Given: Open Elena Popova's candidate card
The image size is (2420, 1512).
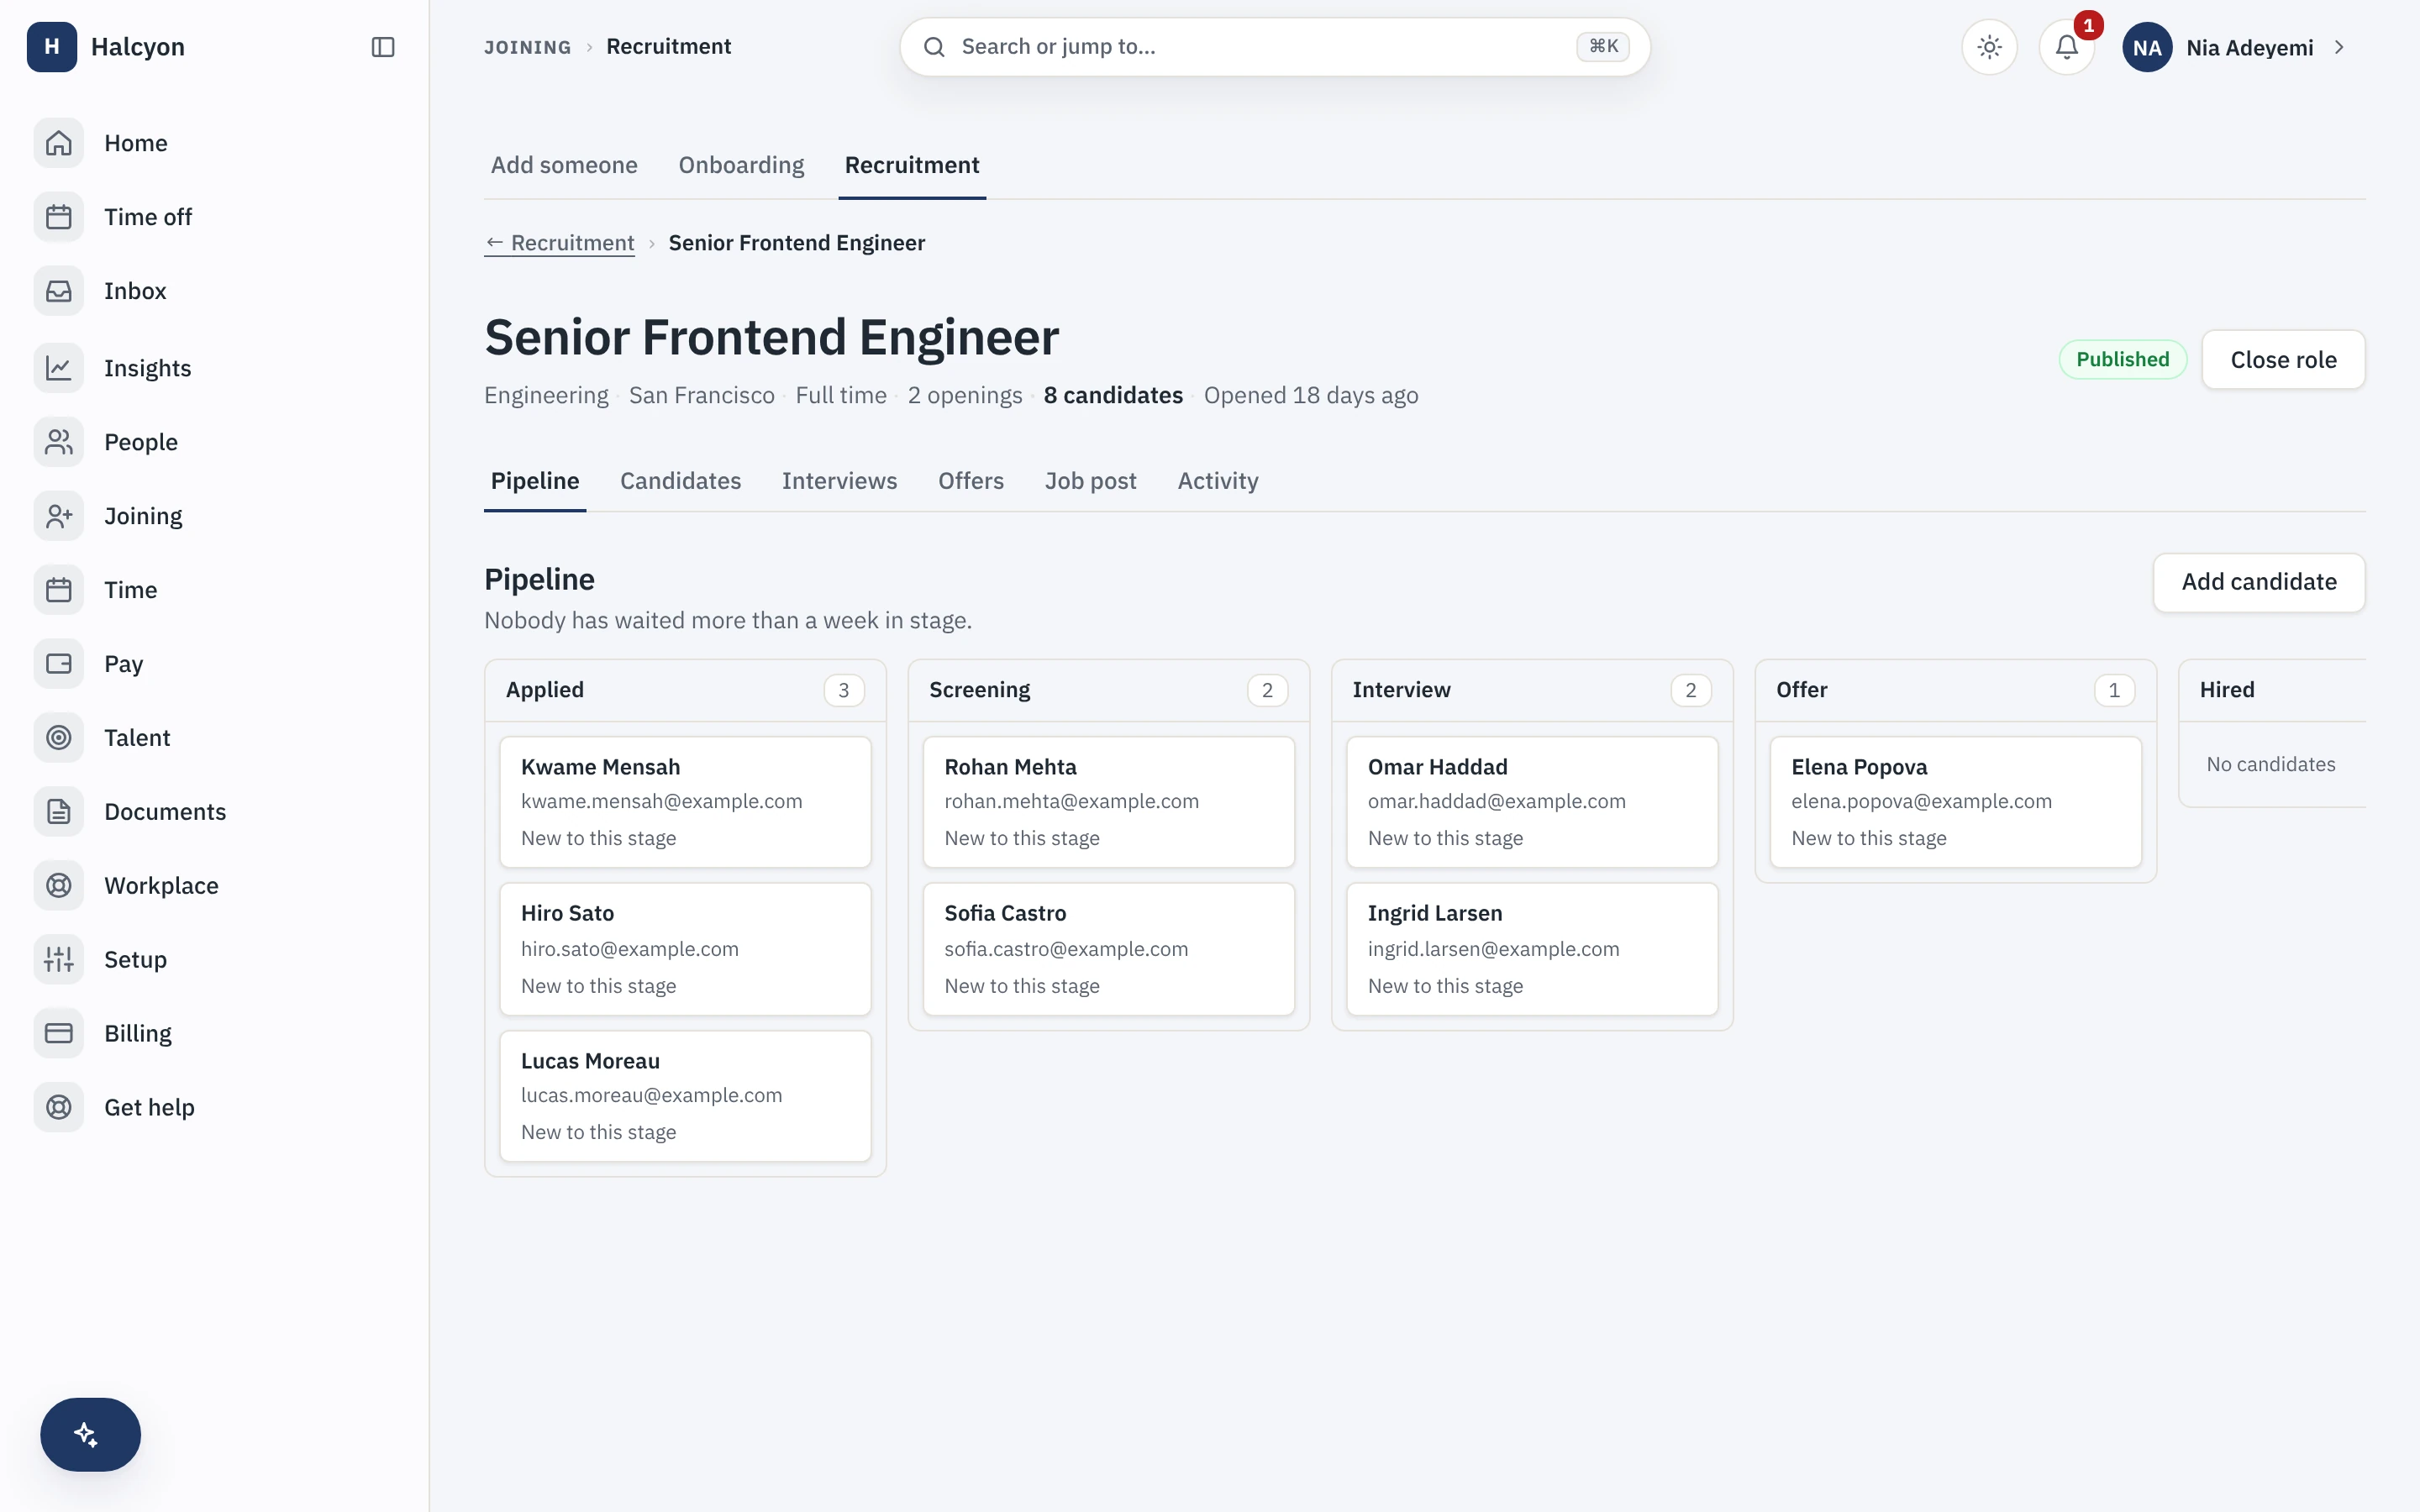Looking at the screenshot, I should 1955,802.
